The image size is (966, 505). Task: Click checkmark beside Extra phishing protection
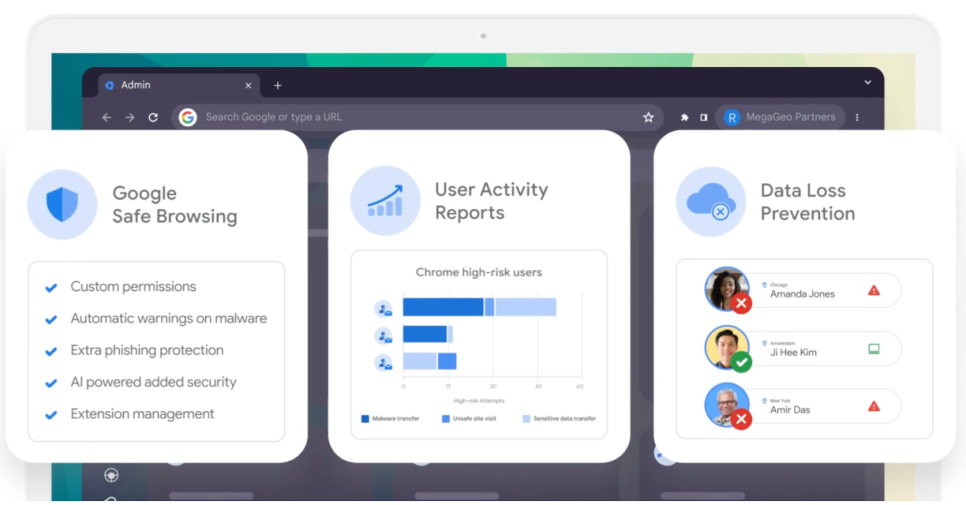pyautogui.click(x=51, y=352)
